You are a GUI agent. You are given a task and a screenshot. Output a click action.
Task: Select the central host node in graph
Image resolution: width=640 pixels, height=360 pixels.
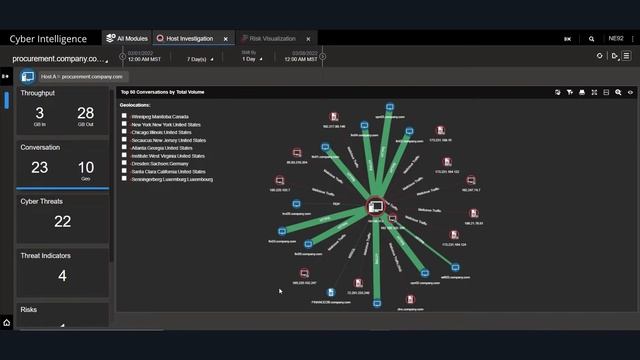pyautogui.click(x=376, y=207)
